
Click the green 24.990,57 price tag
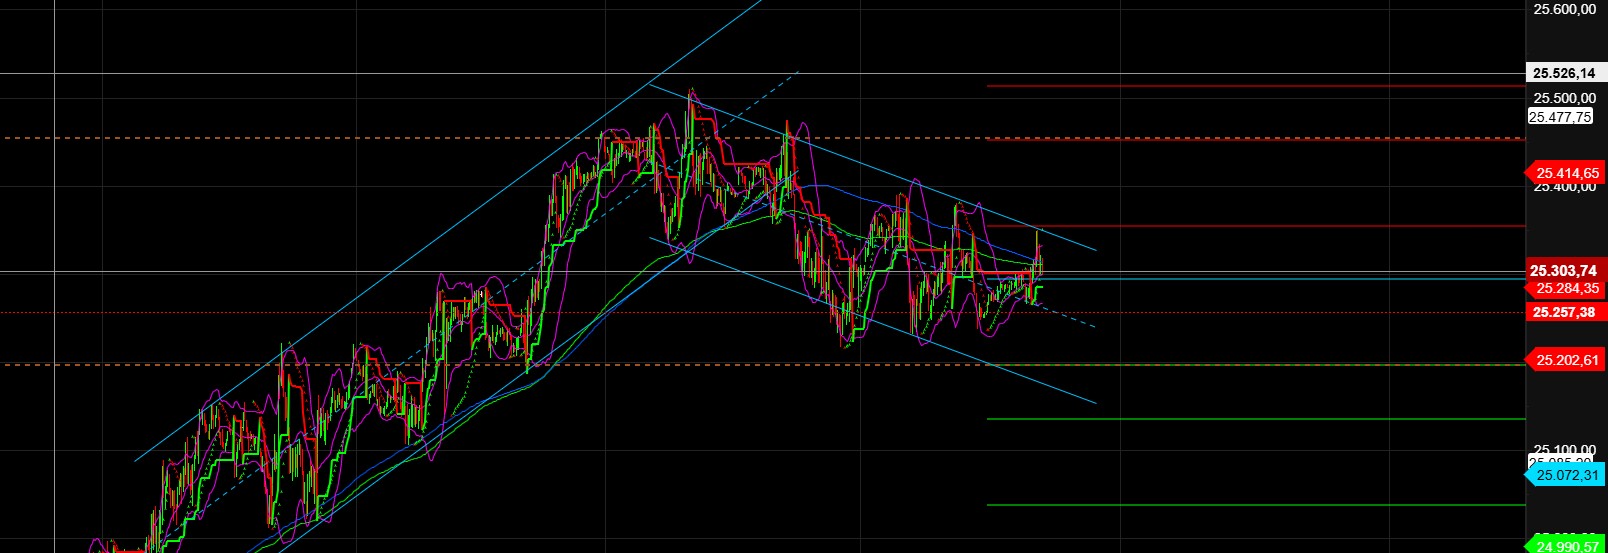pyautogui.click(x=1566, y=546)
